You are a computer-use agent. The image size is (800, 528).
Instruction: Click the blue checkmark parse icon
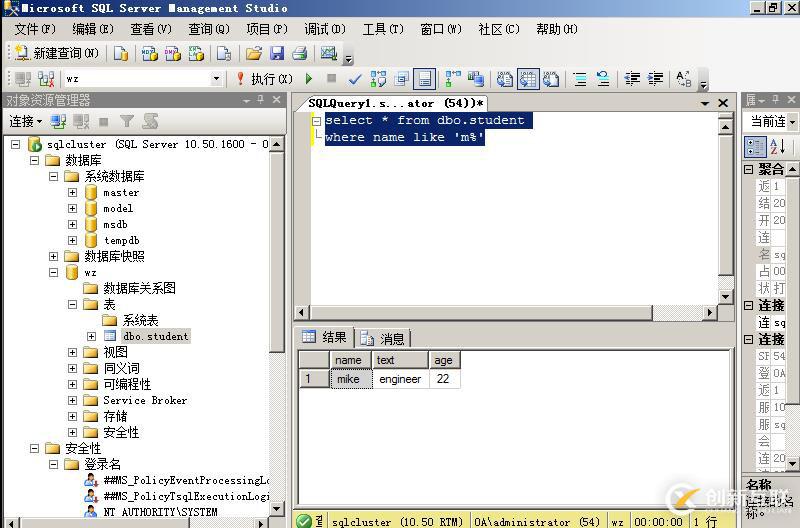pyautogui.click(x=355, y=79)
